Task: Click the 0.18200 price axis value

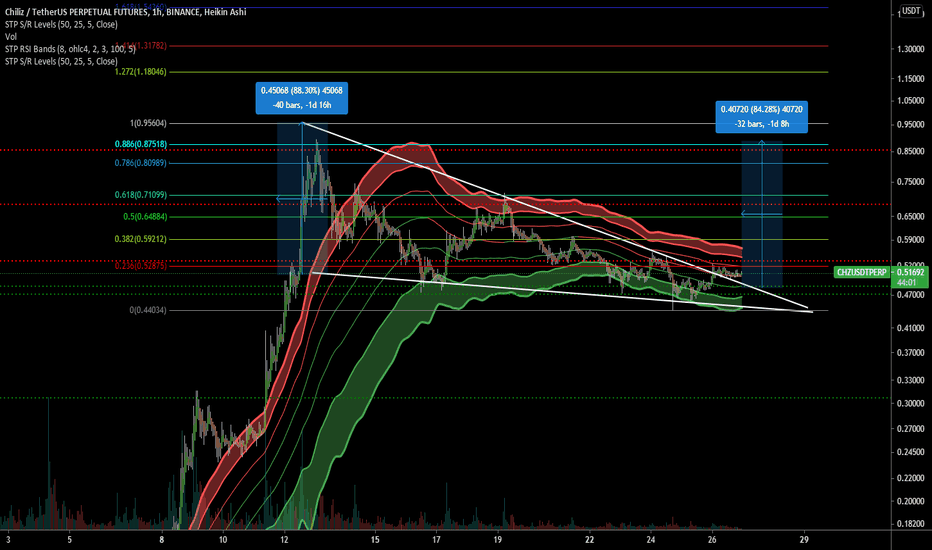Action: [x=911, y=524]
